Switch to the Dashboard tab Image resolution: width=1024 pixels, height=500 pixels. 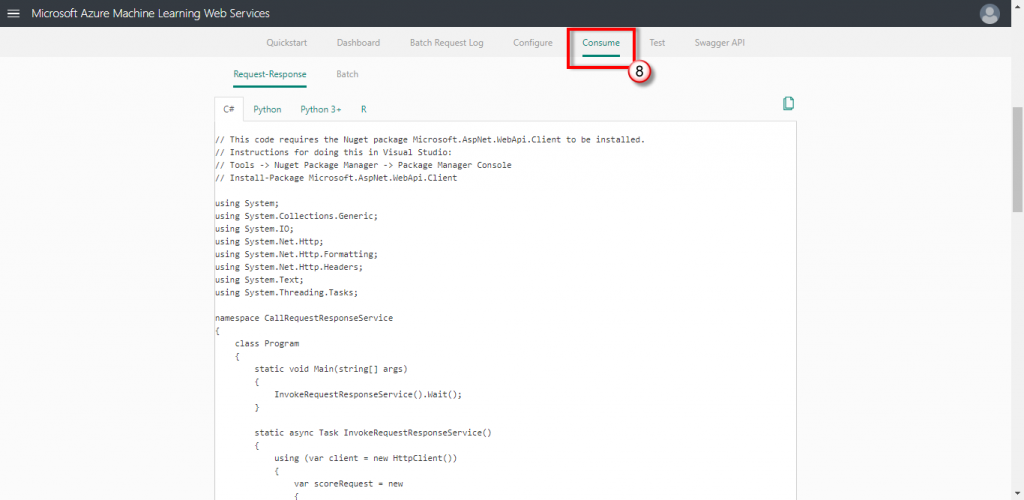point(359,43)
